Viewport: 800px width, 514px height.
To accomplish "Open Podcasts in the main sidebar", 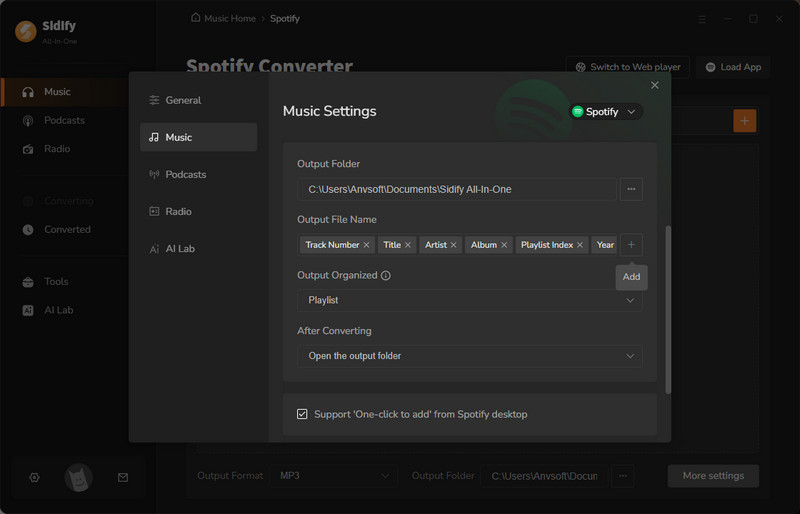I will pos(64,120).
